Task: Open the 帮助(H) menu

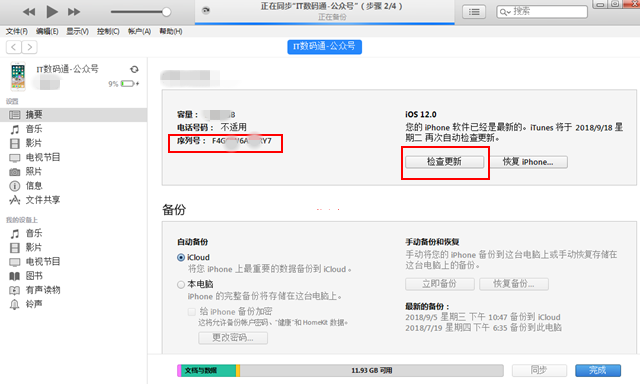Action: pyautogui.click(x=171, y=31)
